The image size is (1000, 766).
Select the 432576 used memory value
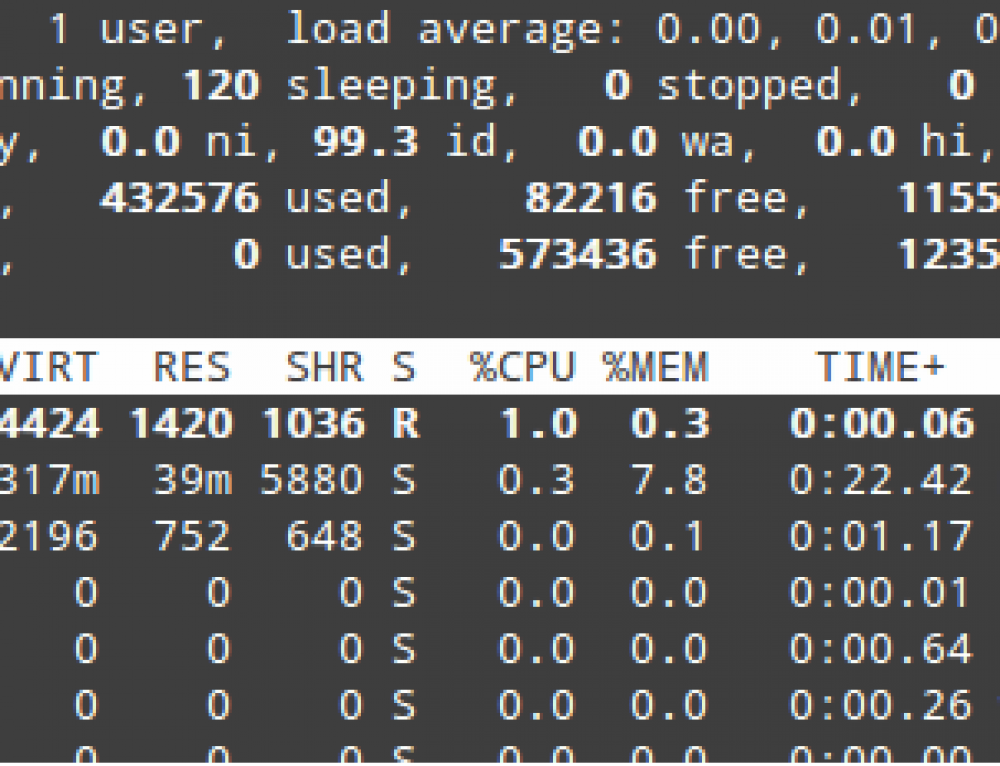(x=179, y=200)
